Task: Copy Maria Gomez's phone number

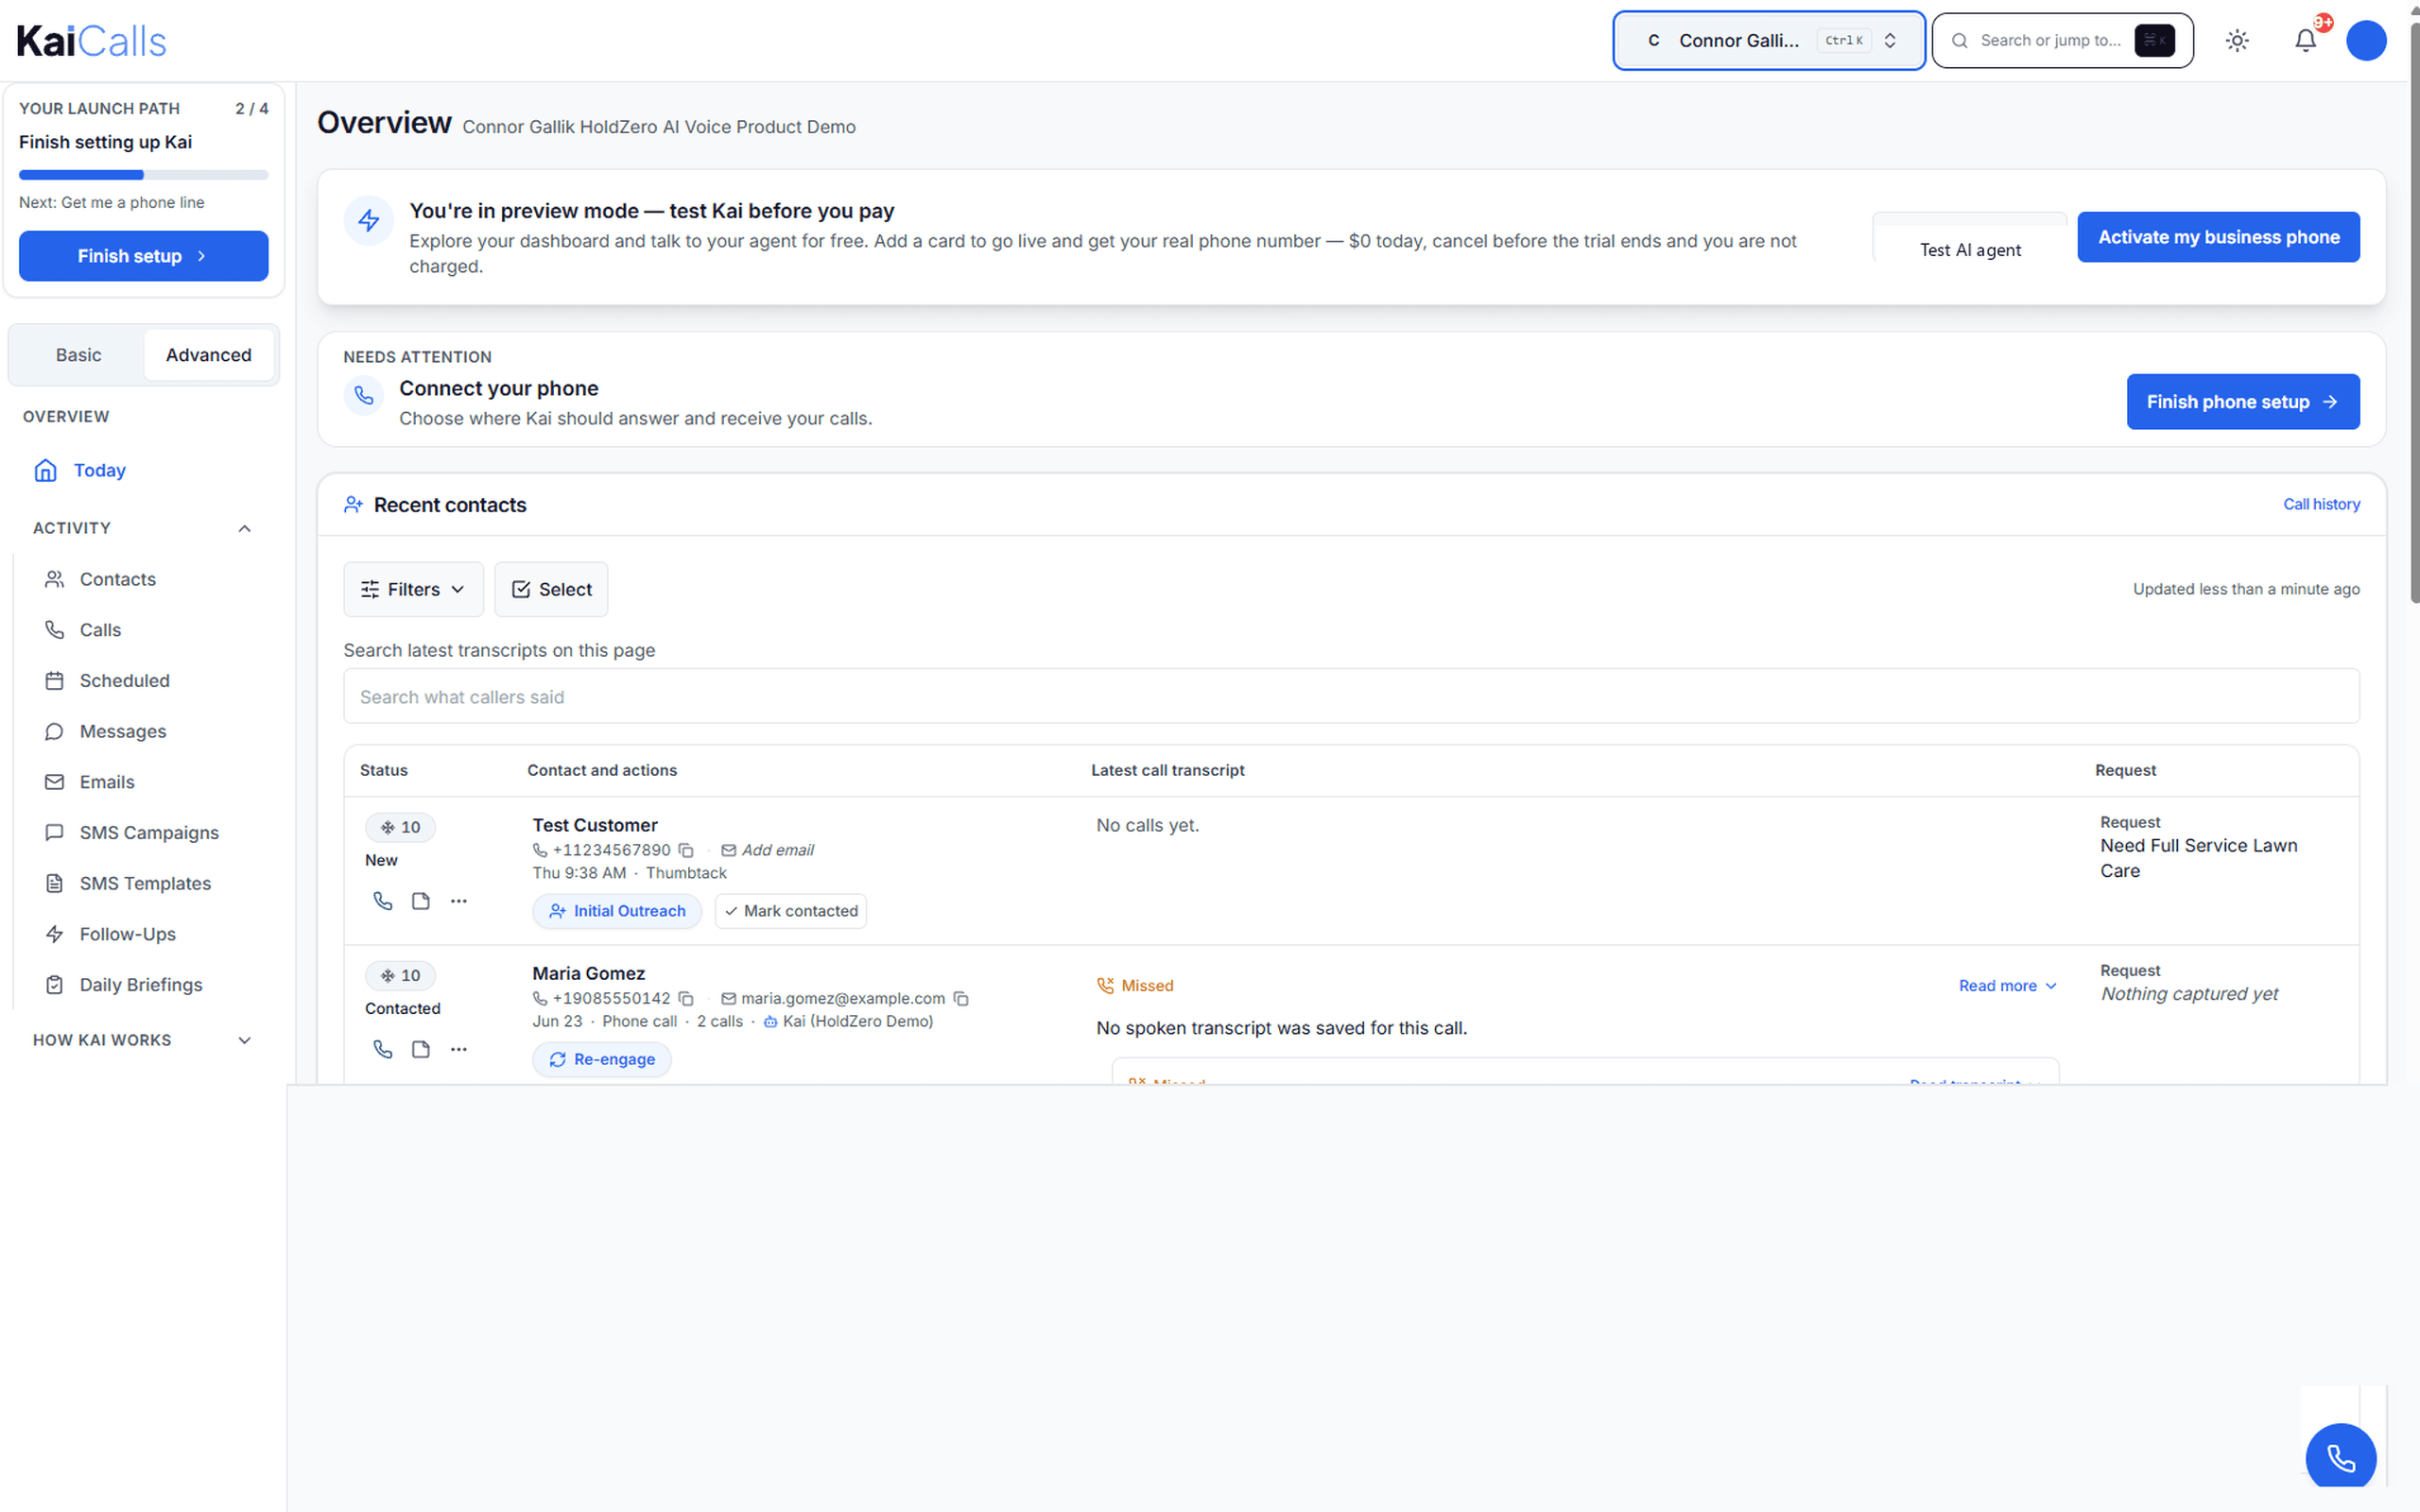Action: (686, 998)
